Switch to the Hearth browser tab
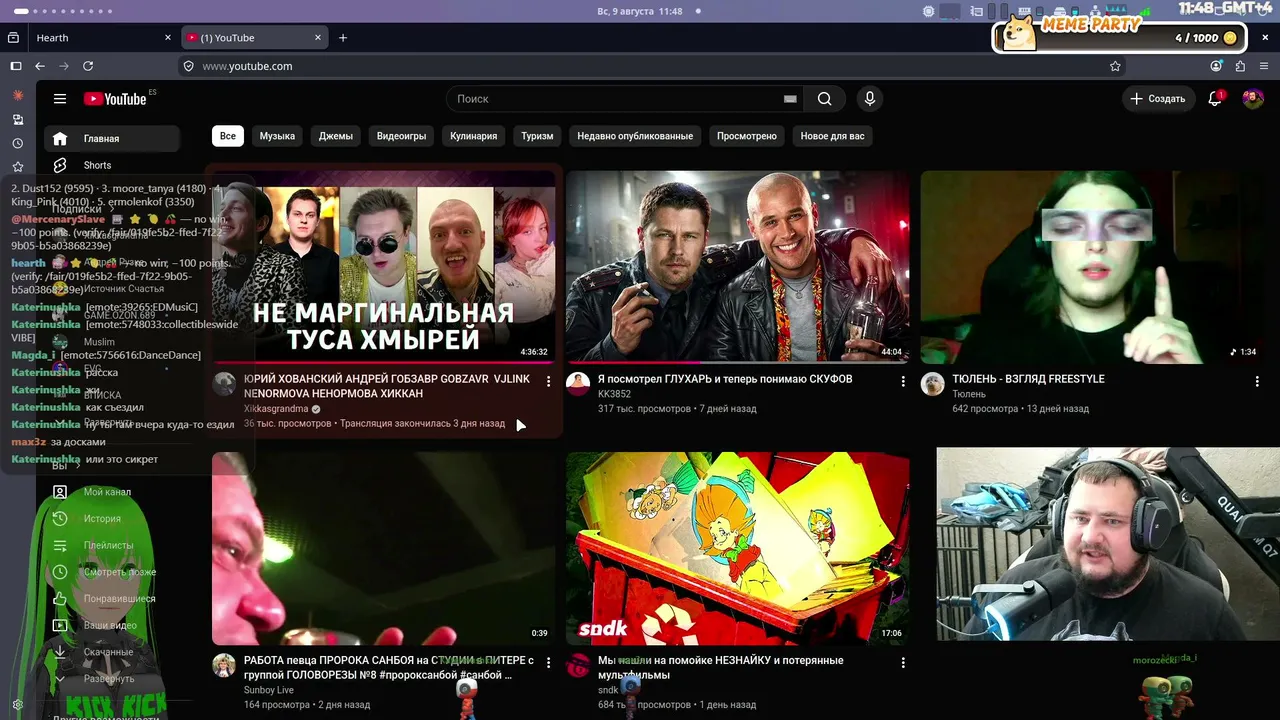The width and height of the screenshot is (1280, 720). click(x=102, y=38)
